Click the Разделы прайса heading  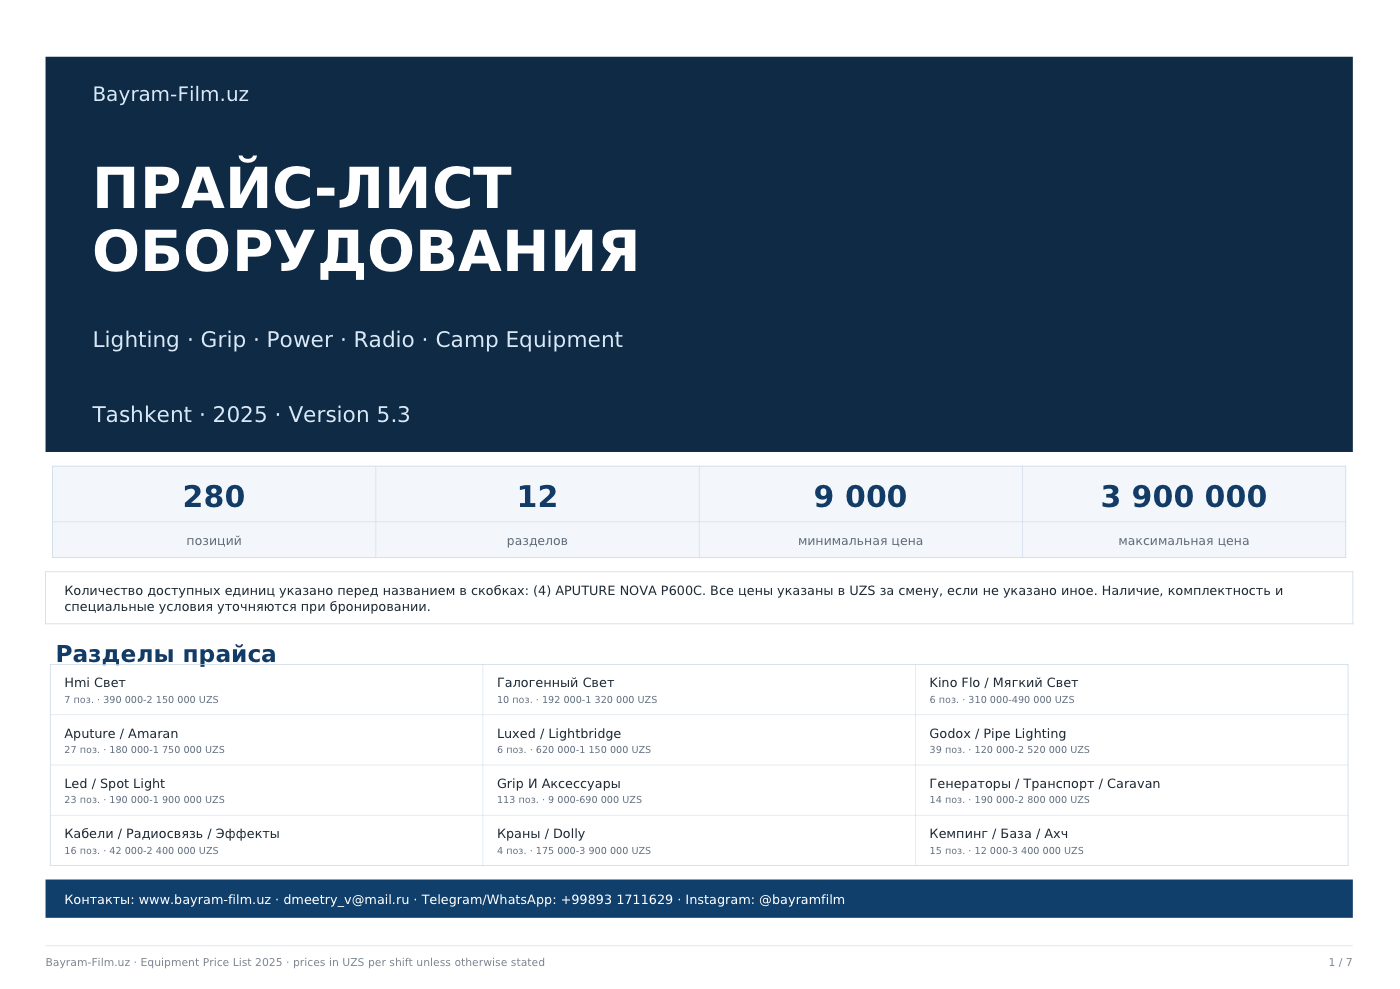(x=166, y=654)
